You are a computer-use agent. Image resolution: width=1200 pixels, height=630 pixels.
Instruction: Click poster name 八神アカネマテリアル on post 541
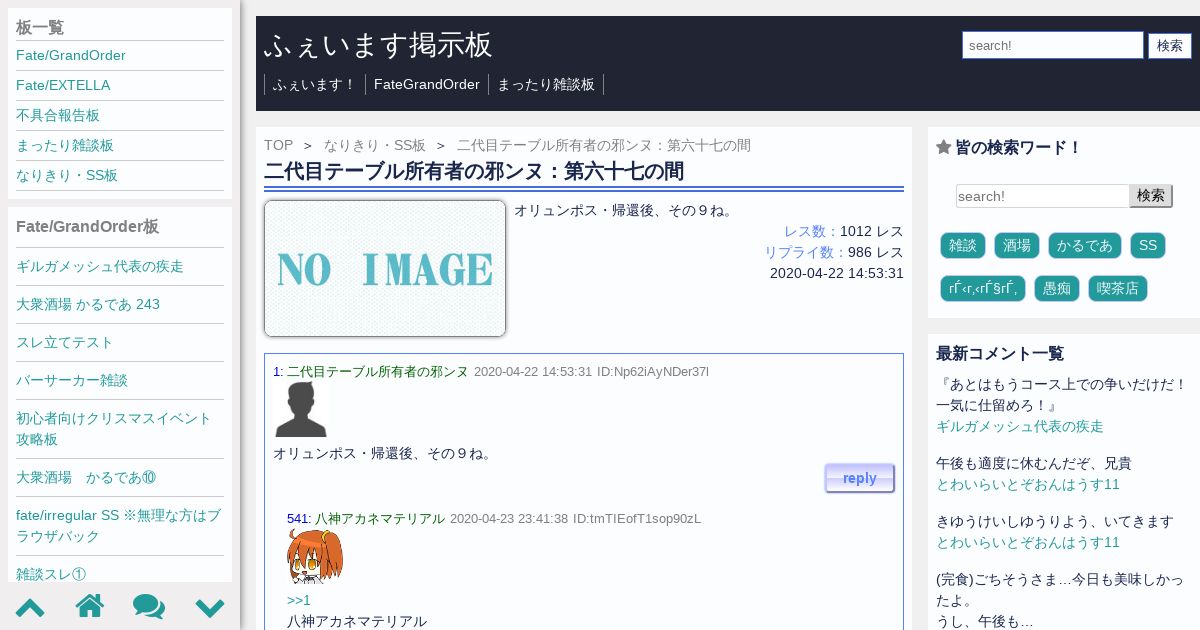click(380, 518)
